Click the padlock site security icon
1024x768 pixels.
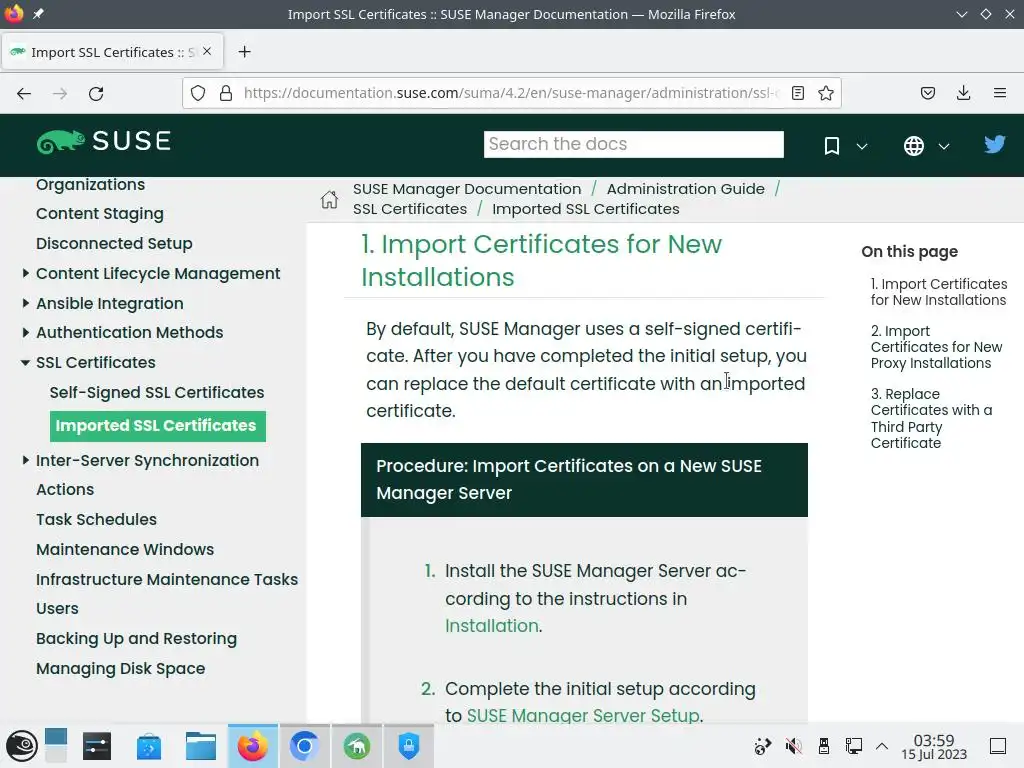[x=226, y=93]
